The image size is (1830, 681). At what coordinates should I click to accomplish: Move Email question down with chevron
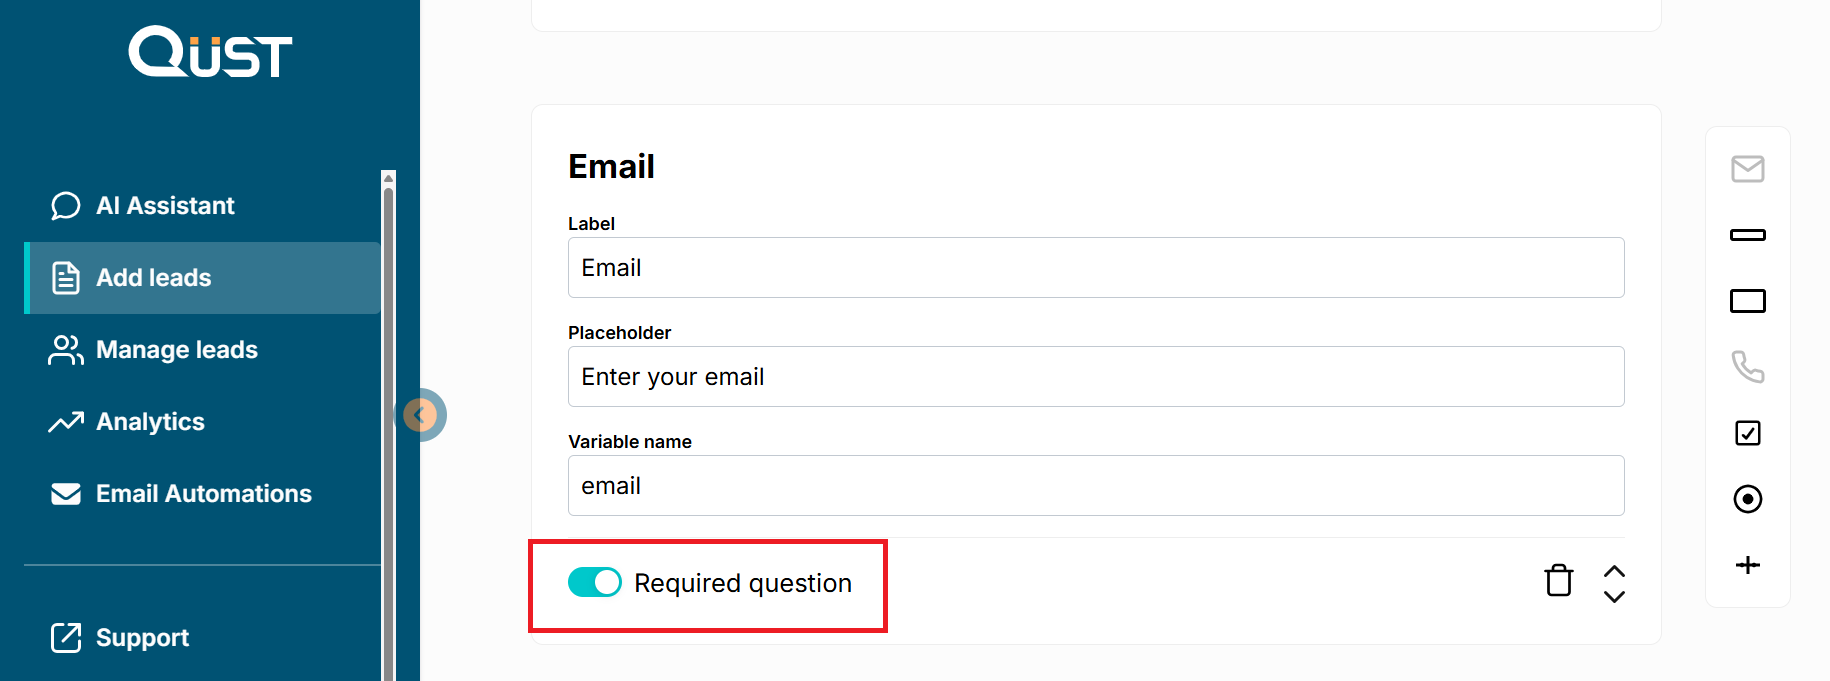click(x=1614, y=597)
